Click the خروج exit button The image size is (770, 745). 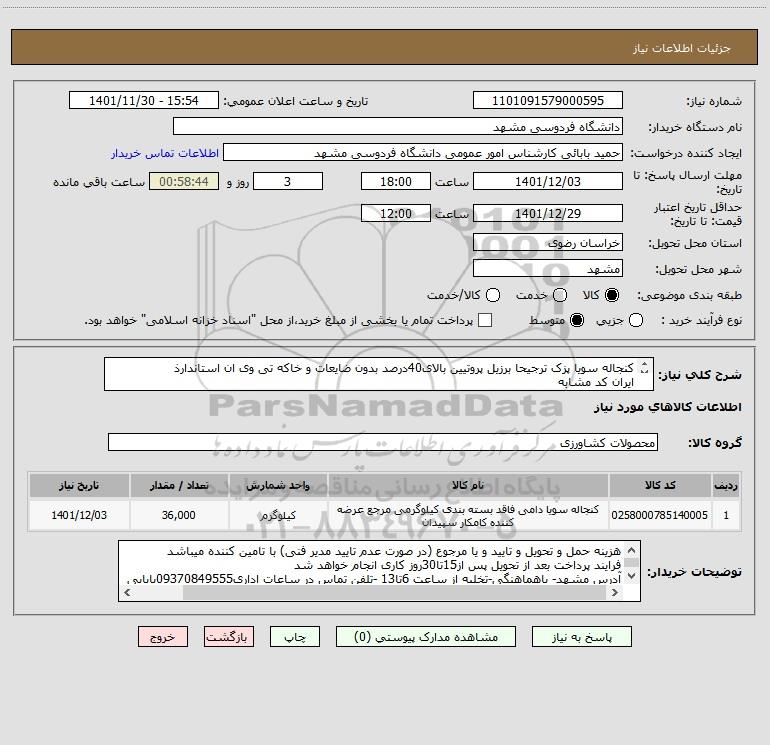163,637
